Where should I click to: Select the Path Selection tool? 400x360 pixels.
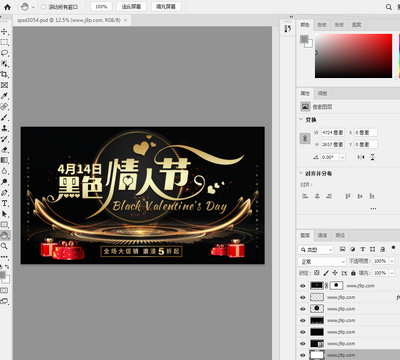pyautogui.click(x=4, y=214)
